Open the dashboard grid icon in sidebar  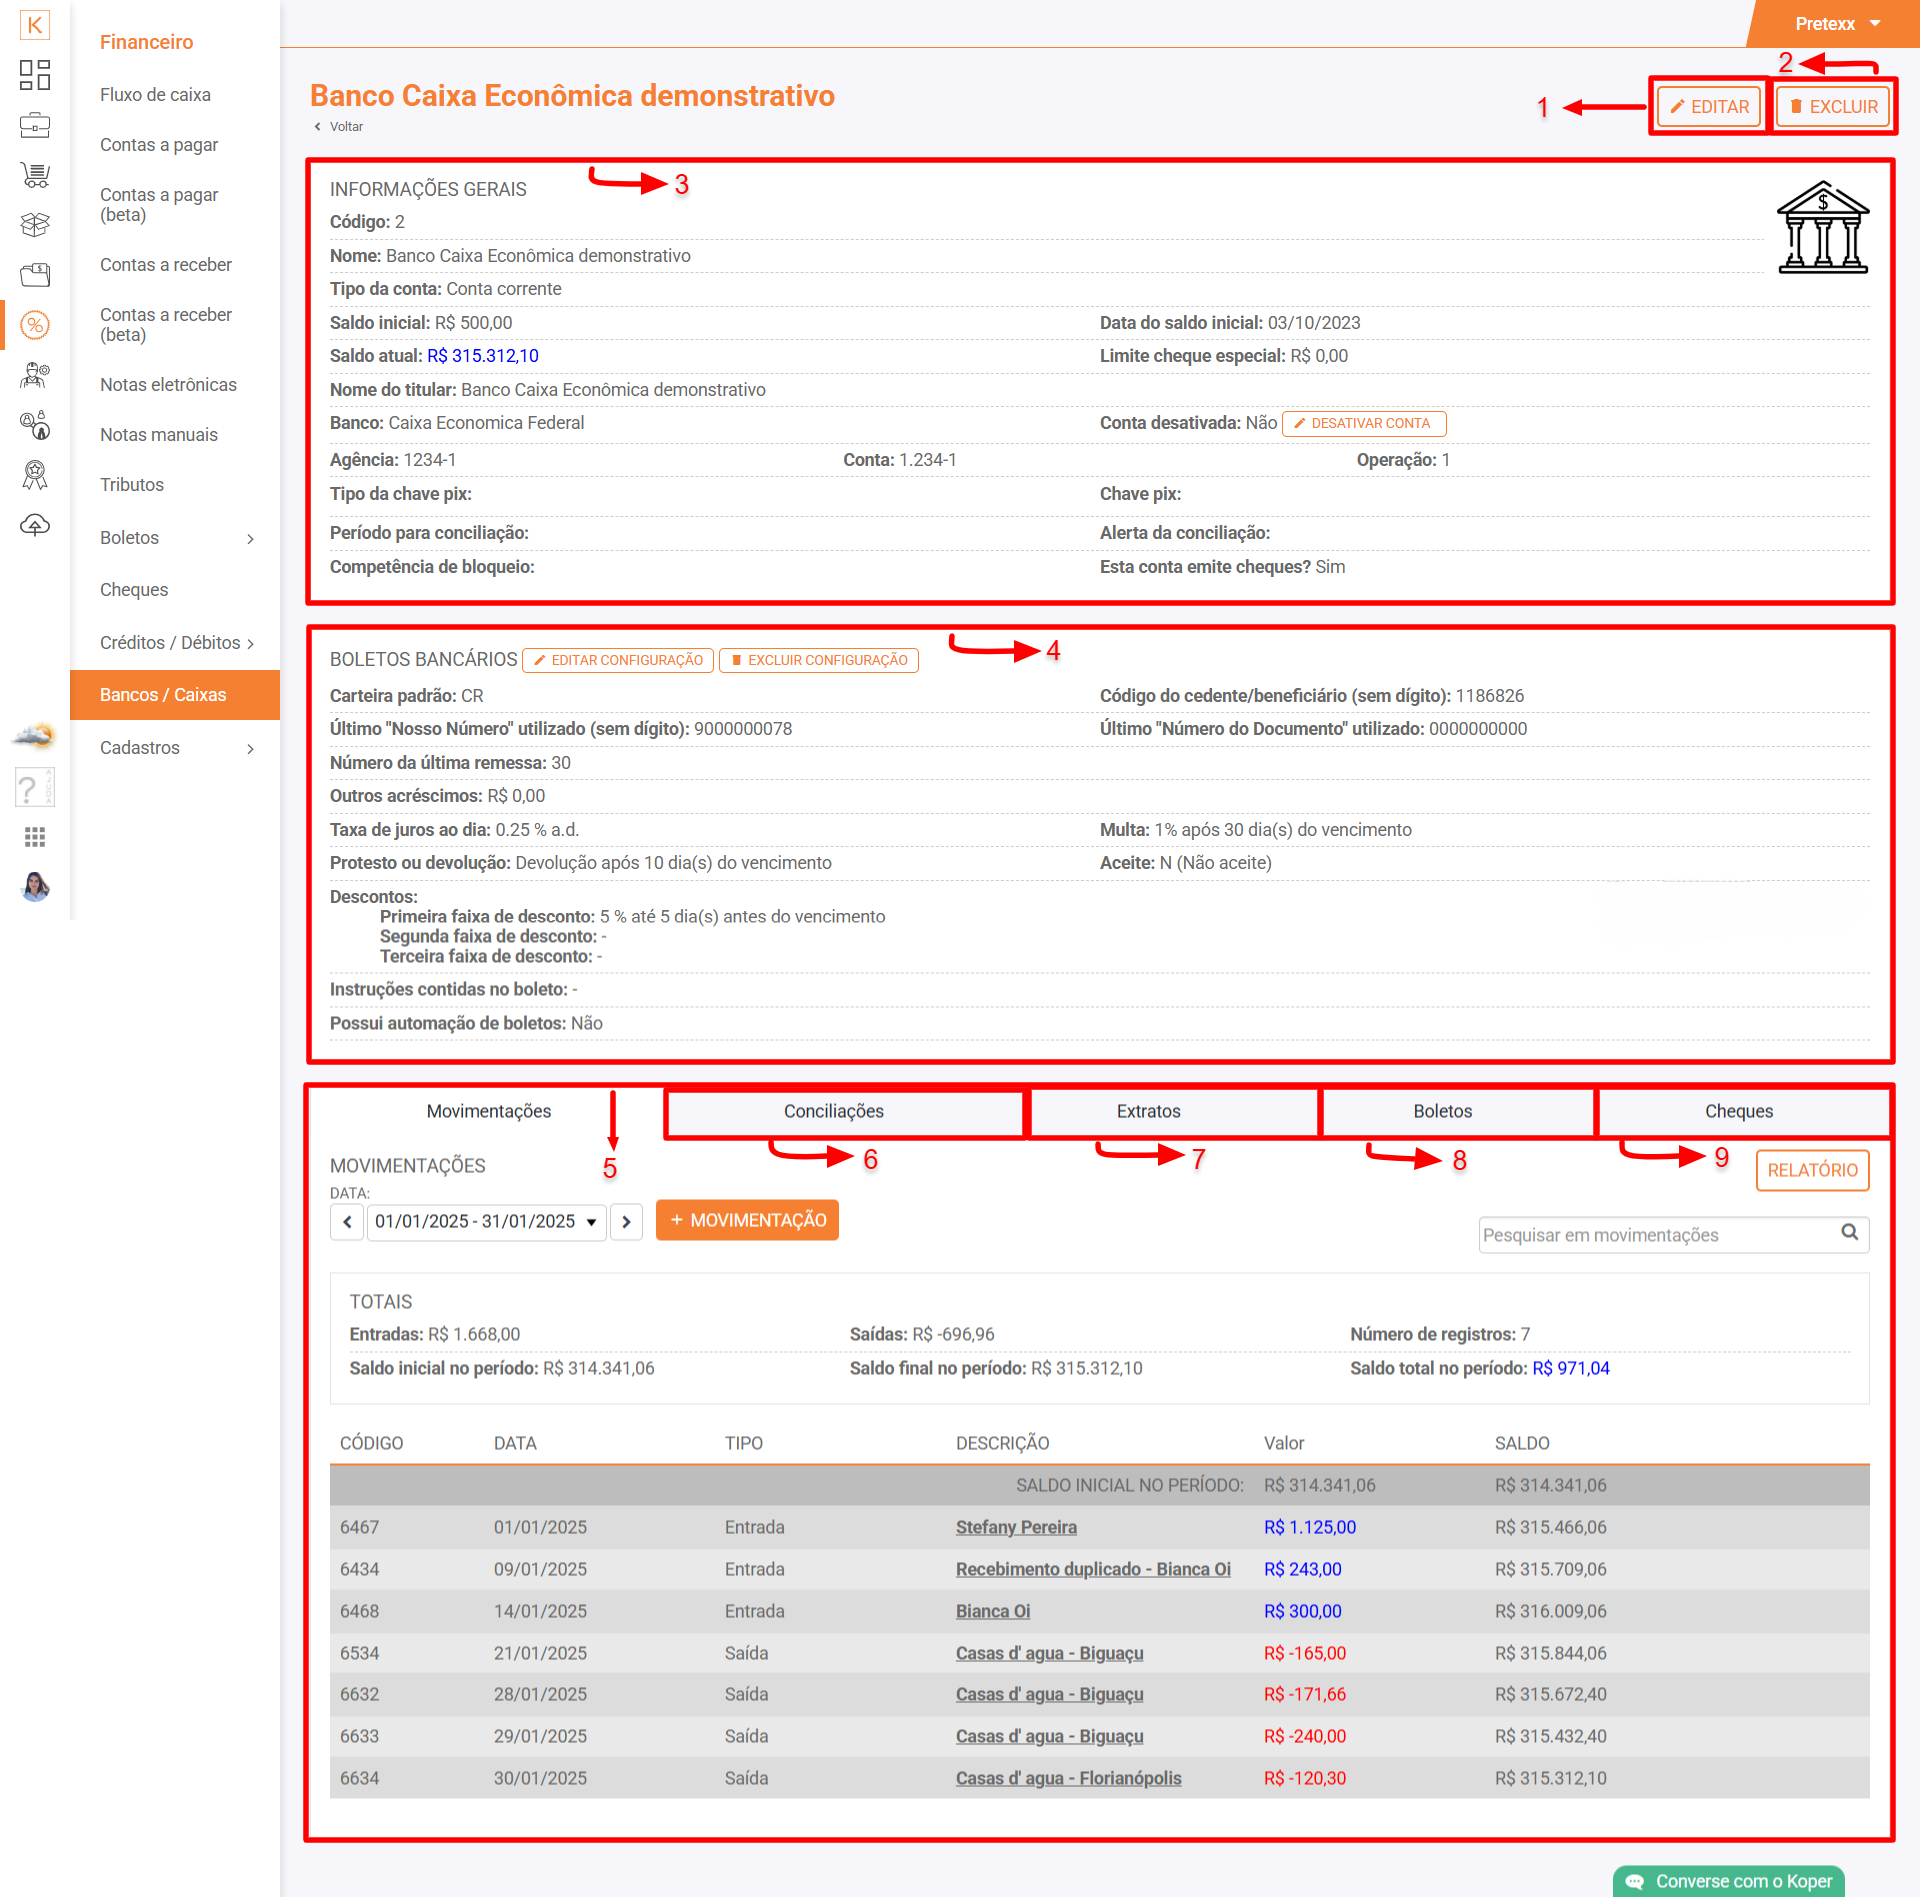[35, 75]
